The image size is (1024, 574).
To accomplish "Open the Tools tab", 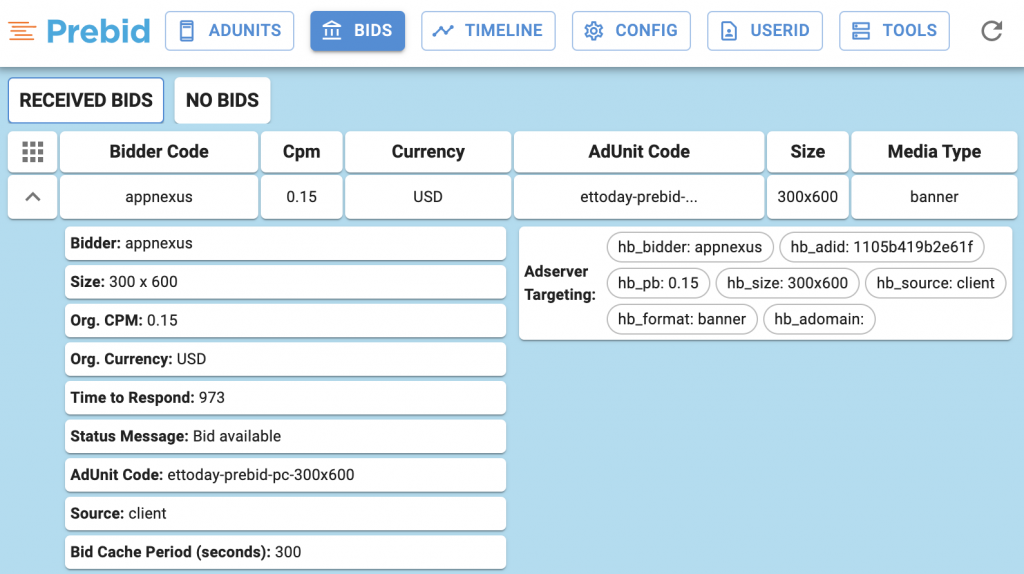I will tap(894, 31).
